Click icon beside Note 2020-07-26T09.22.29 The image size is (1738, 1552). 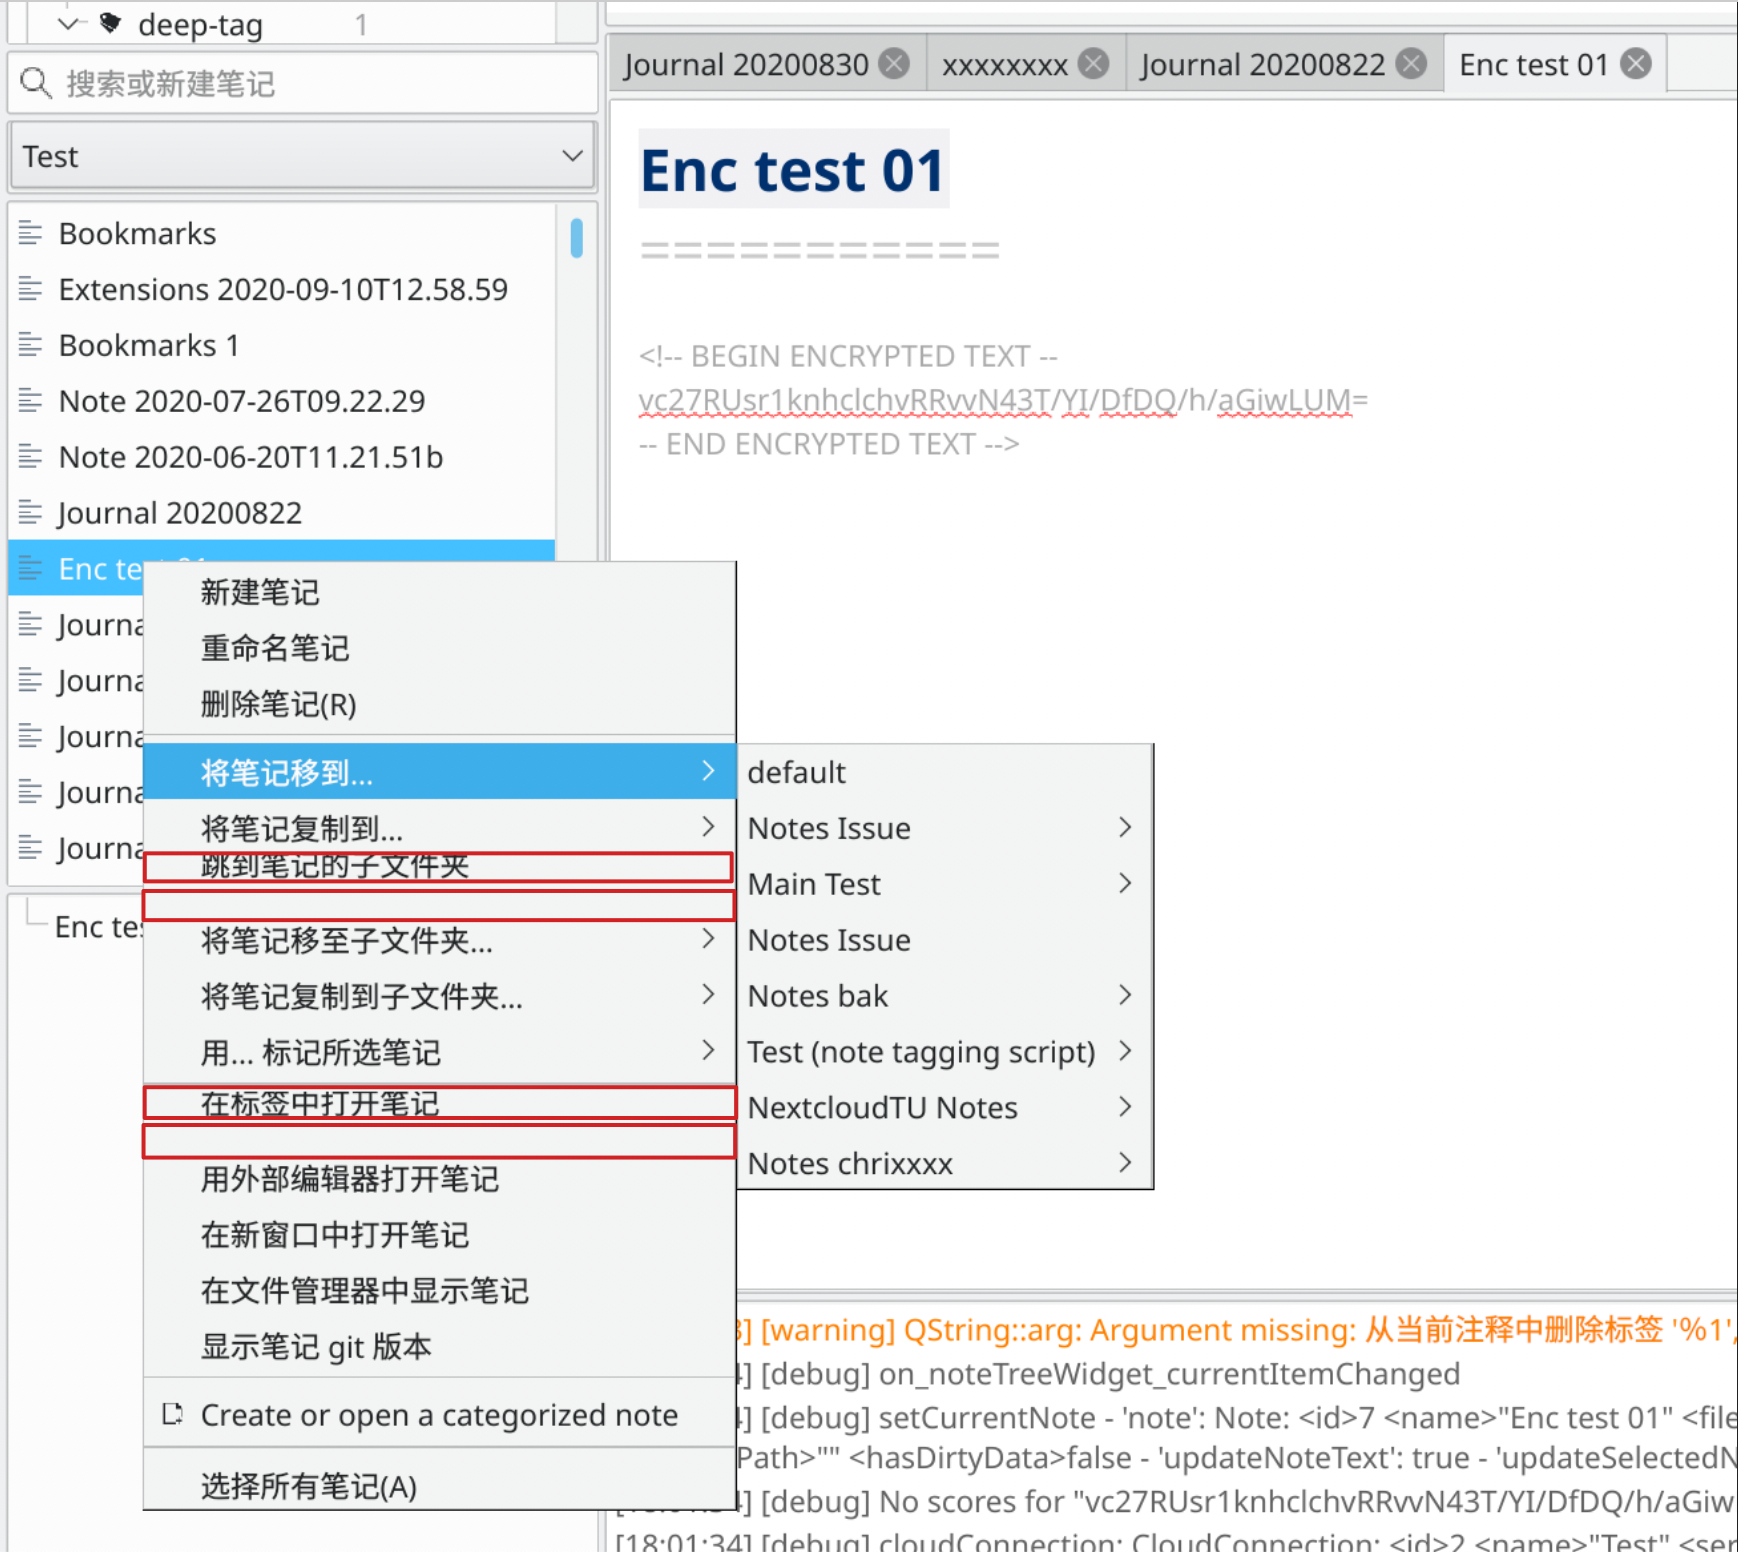point(31,401)
